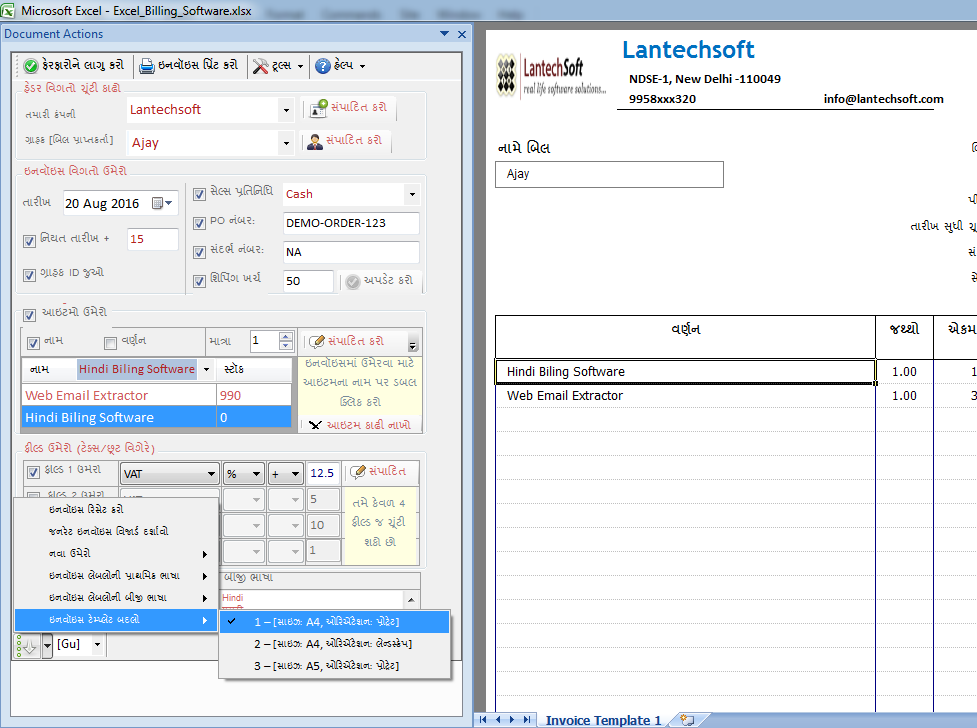Screen dimensions: 977x728
Task: Open the percent unit dropdown in VAT row
Action: [x=243, y=474]
